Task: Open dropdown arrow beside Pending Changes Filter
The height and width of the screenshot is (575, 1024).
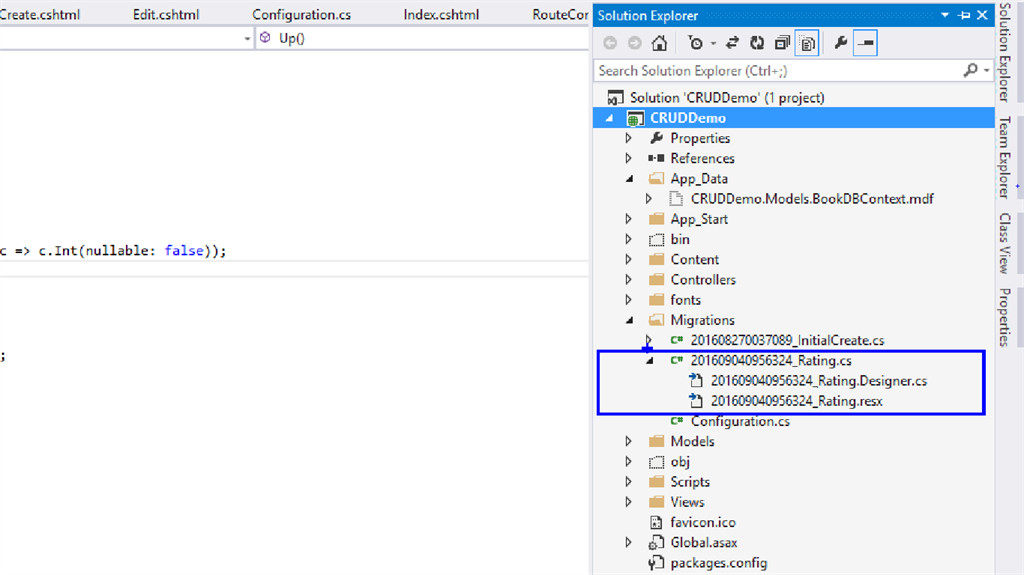Action: point(713,44)
